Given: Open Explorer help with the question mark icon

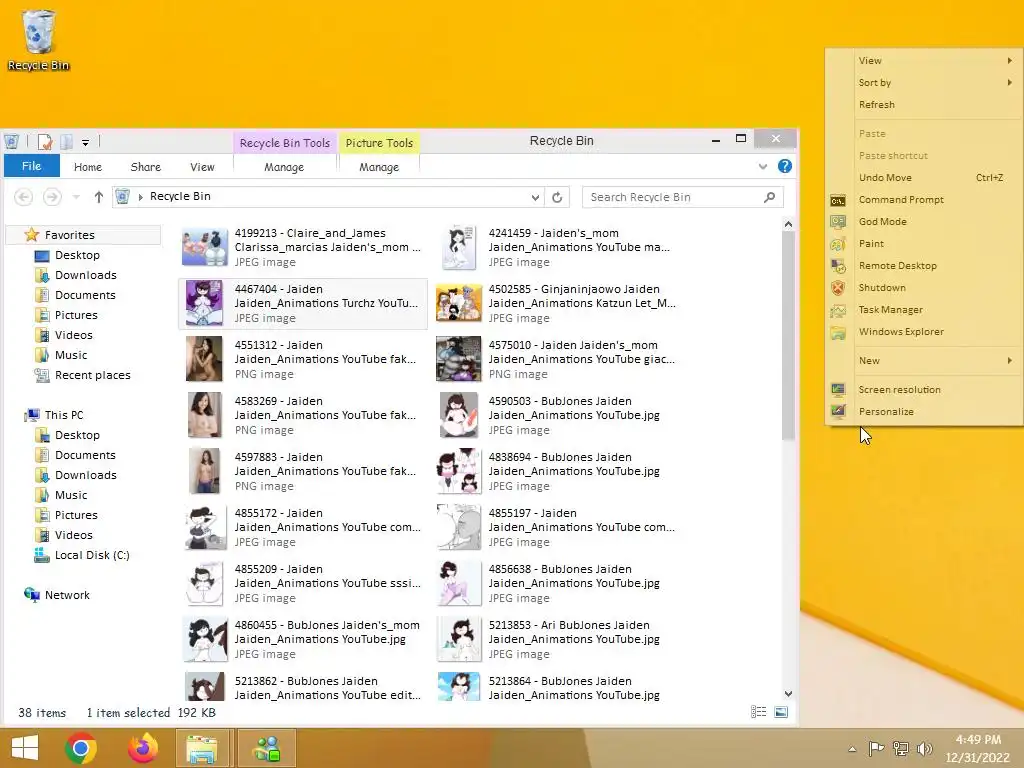Looking at the screenshot, I should click(785, 167).
